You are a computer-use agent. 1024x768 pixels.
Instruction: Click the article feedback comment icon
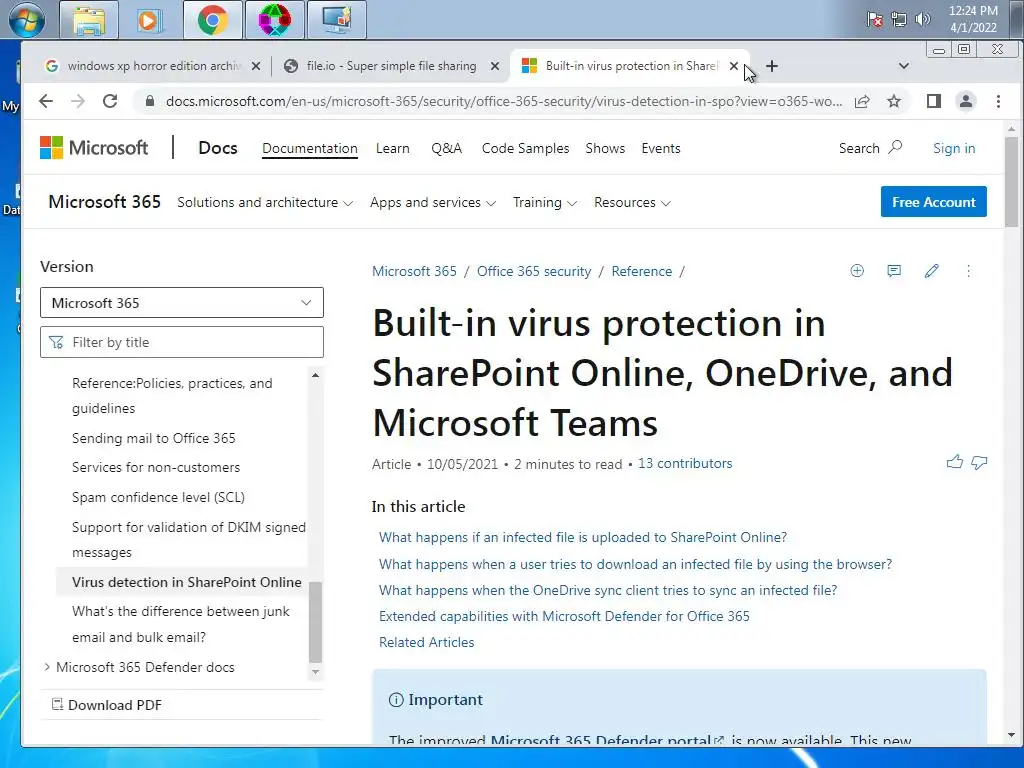coord(894,271)
